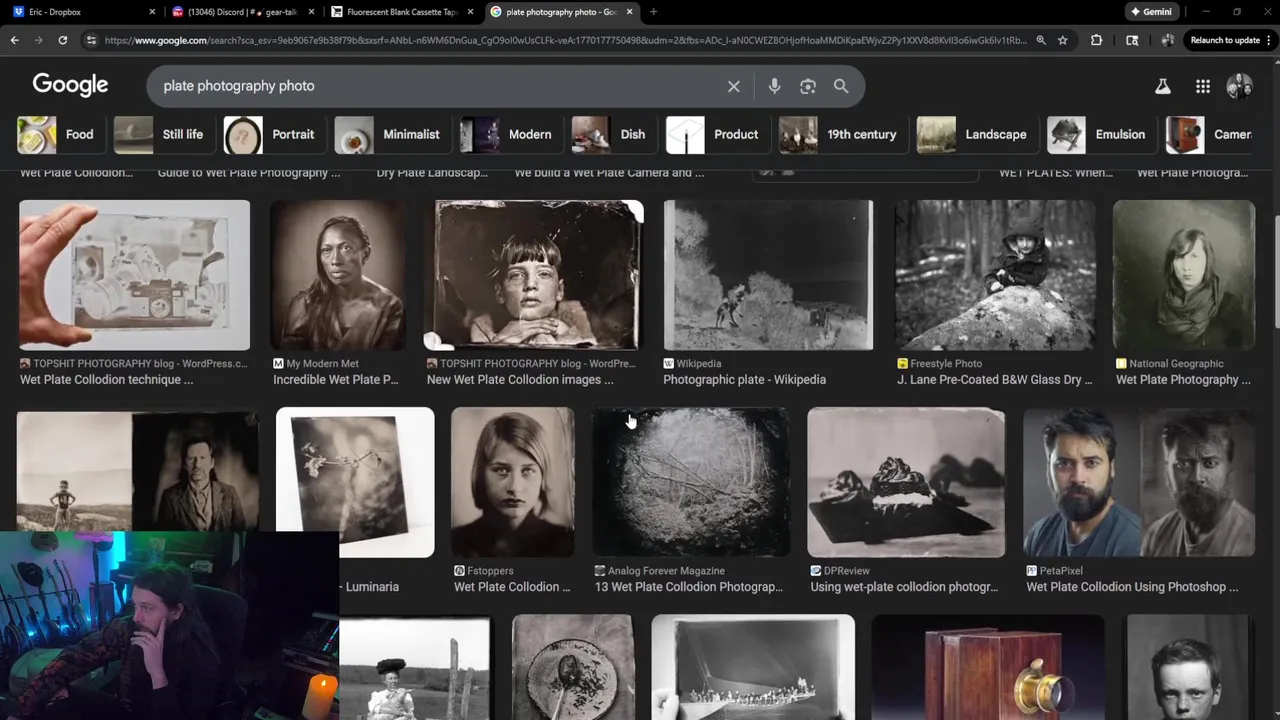Open Freestyle Photo child on rock thumbnail
The height and width of the screenshot is (720, 1280).
tap(995, 275)
